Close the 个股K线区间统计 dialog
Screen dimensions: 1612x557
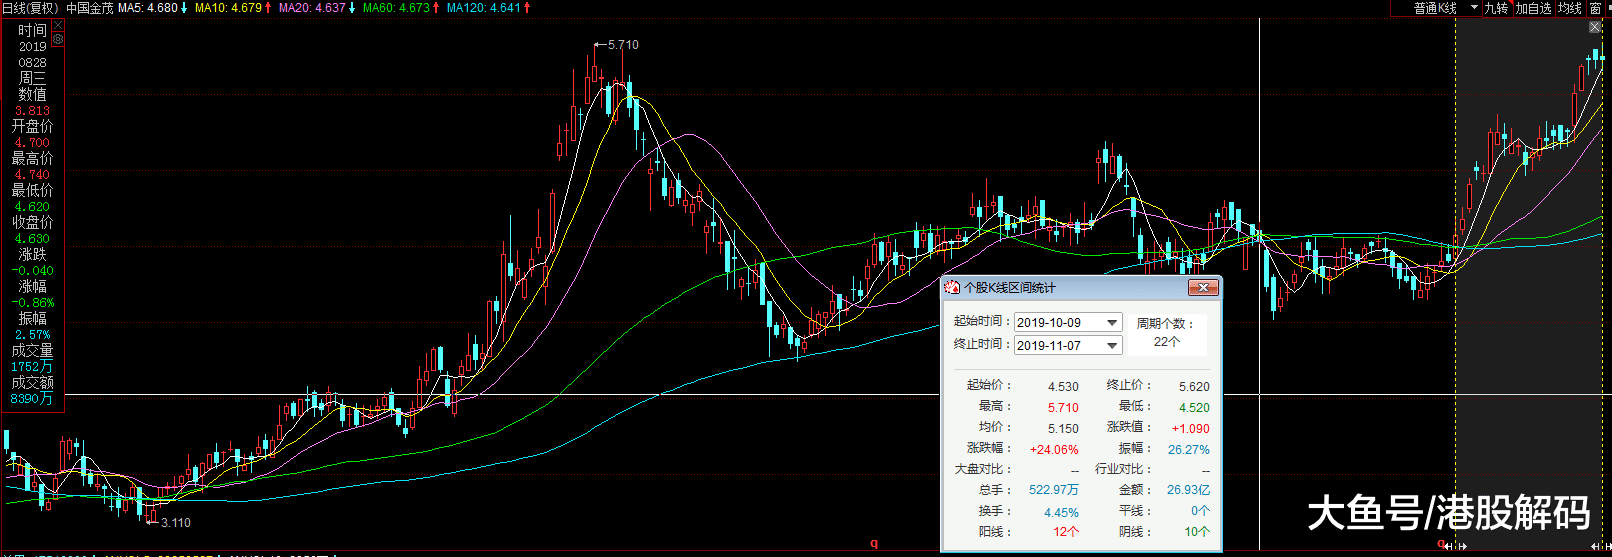click(1203, 288)
